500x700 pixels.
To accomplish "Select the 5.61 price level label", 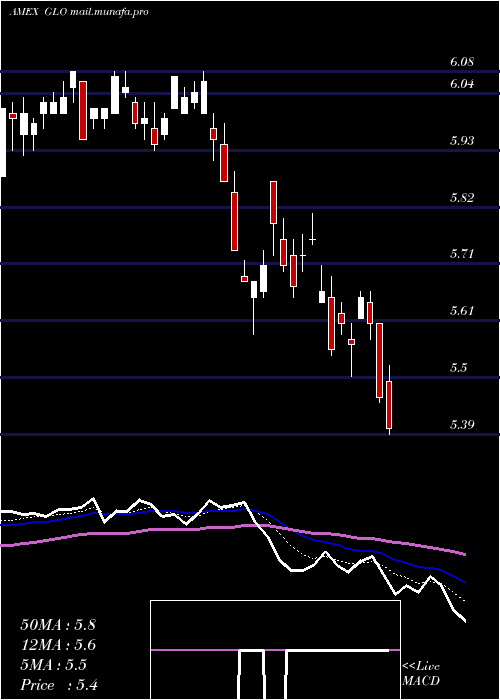I will (462, 311).
